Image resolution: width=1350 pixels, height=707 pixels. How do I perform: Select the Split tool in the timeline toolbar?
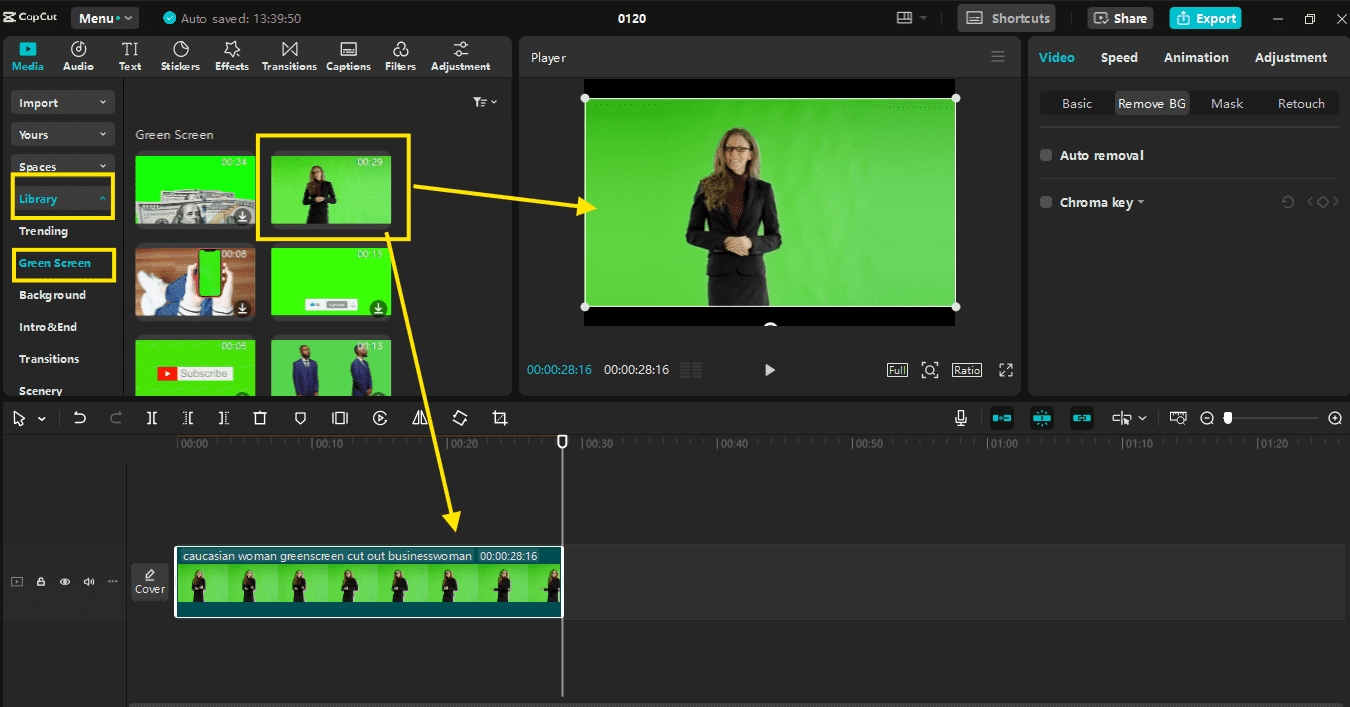pyautogui.click(x=151, y=418)
